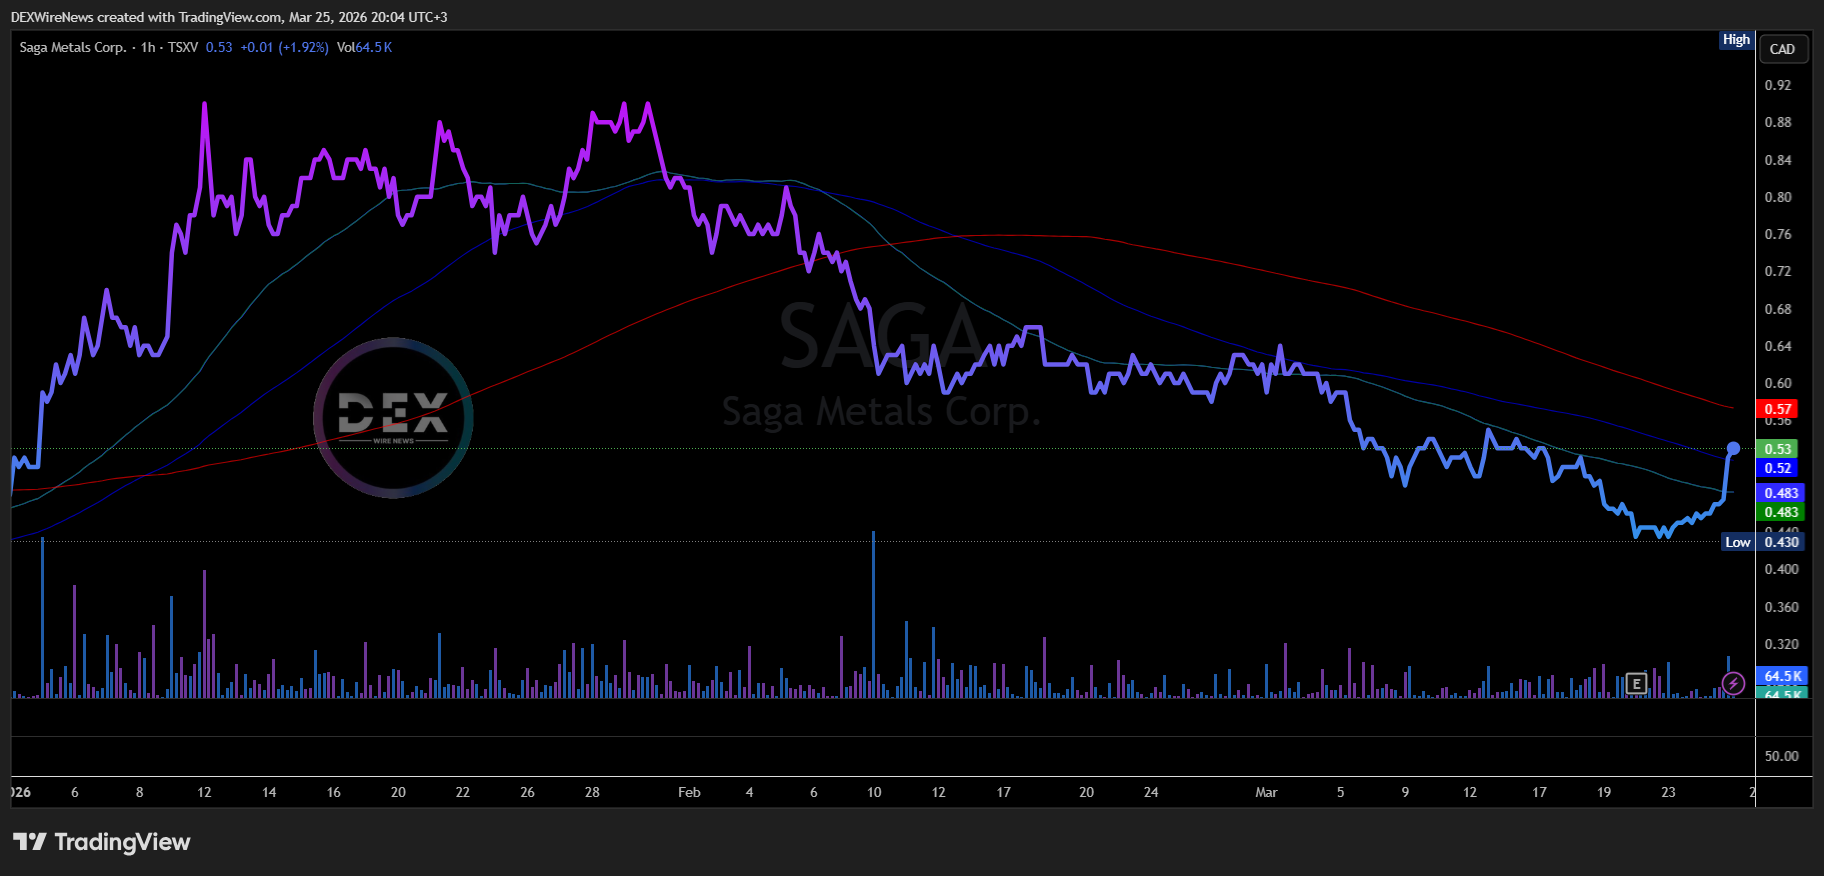Screen dimensions: 1824x876
Task: Click the TradingView logo at bottom left
Action: [x=102, y=842]
